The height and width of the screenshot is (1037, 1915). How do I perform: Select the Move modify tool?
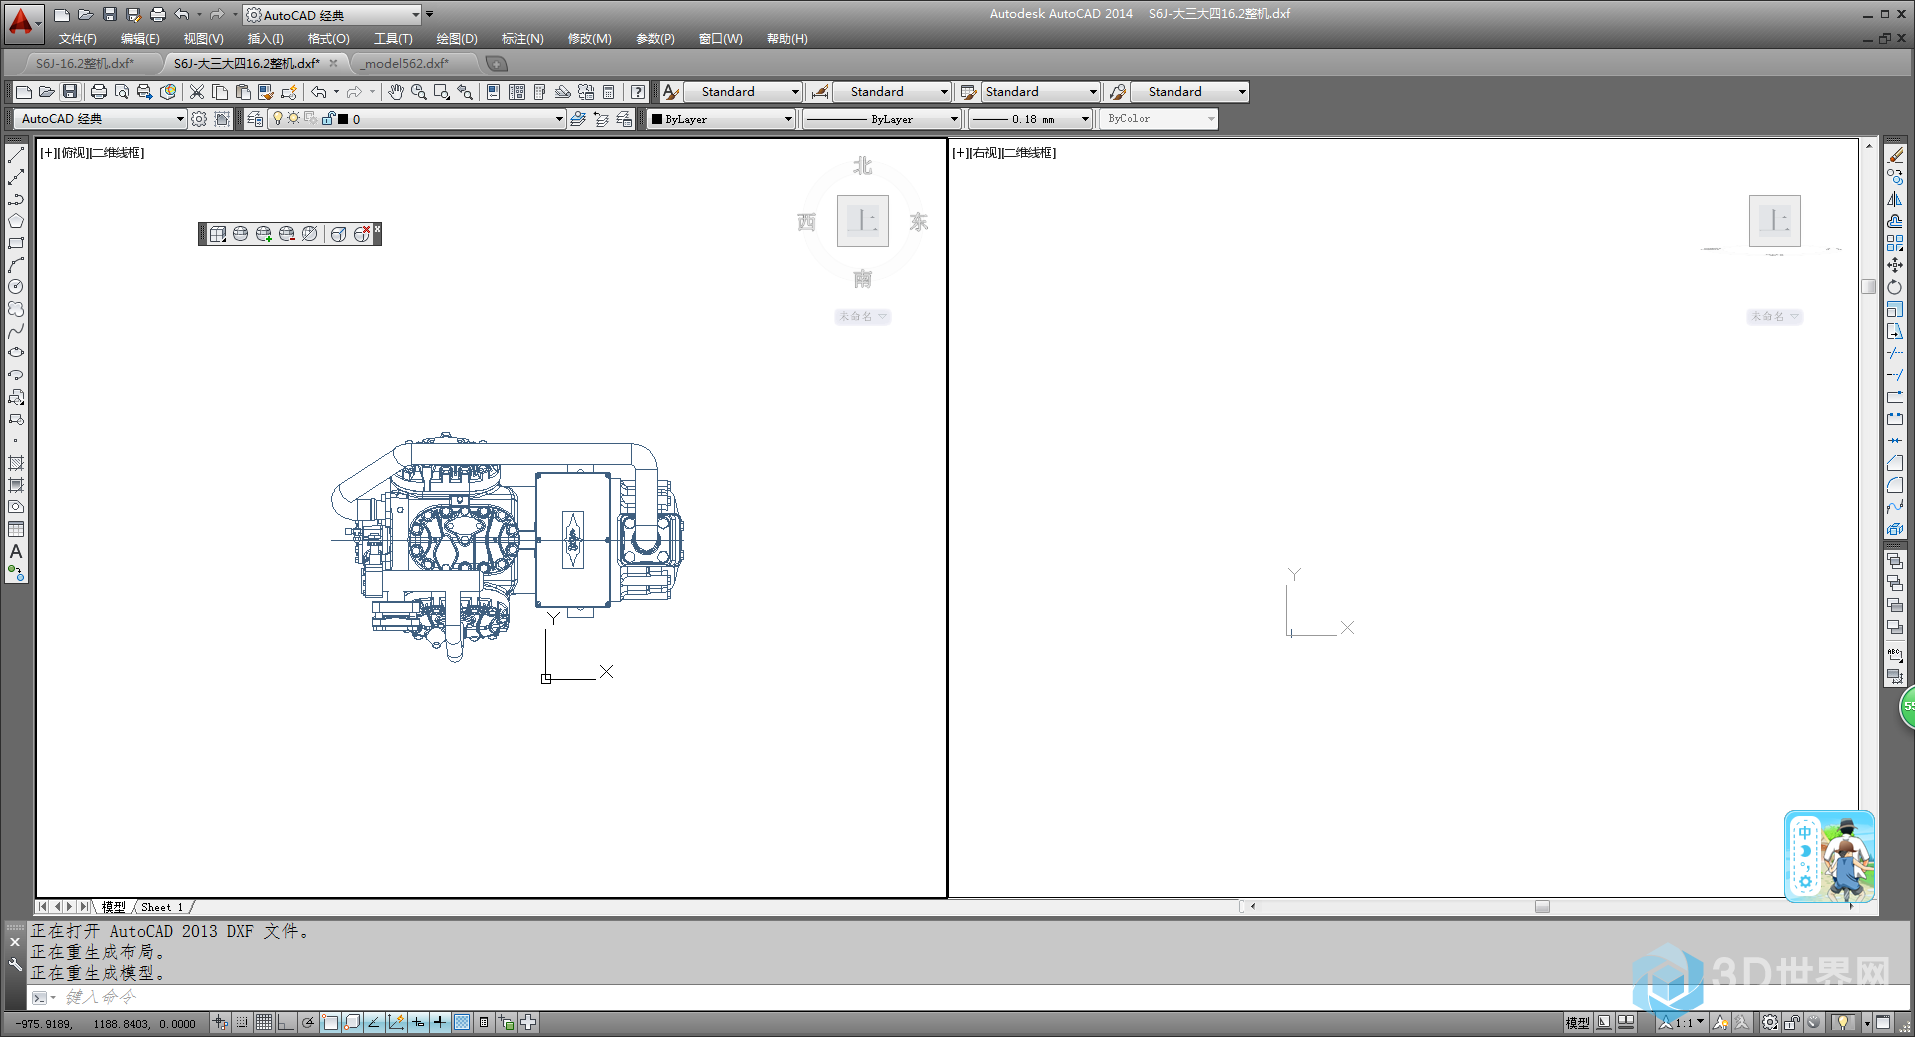point(1895,265)
